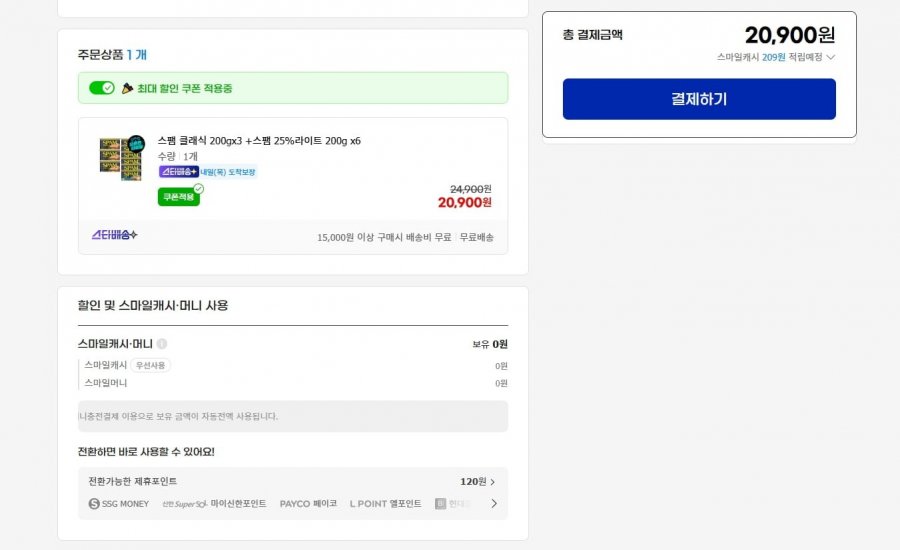Click the 스팸 product thumbnail image
Viewport: 900px width, 550px height.
[x=120, y=159]
